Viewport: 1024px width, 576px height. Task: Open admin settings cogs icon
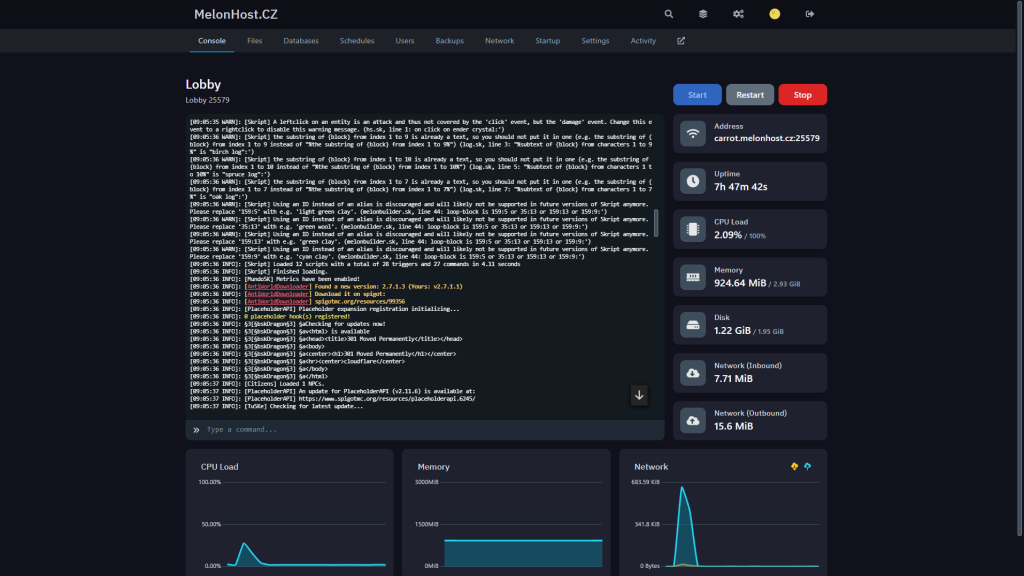(x=738, y=14)
